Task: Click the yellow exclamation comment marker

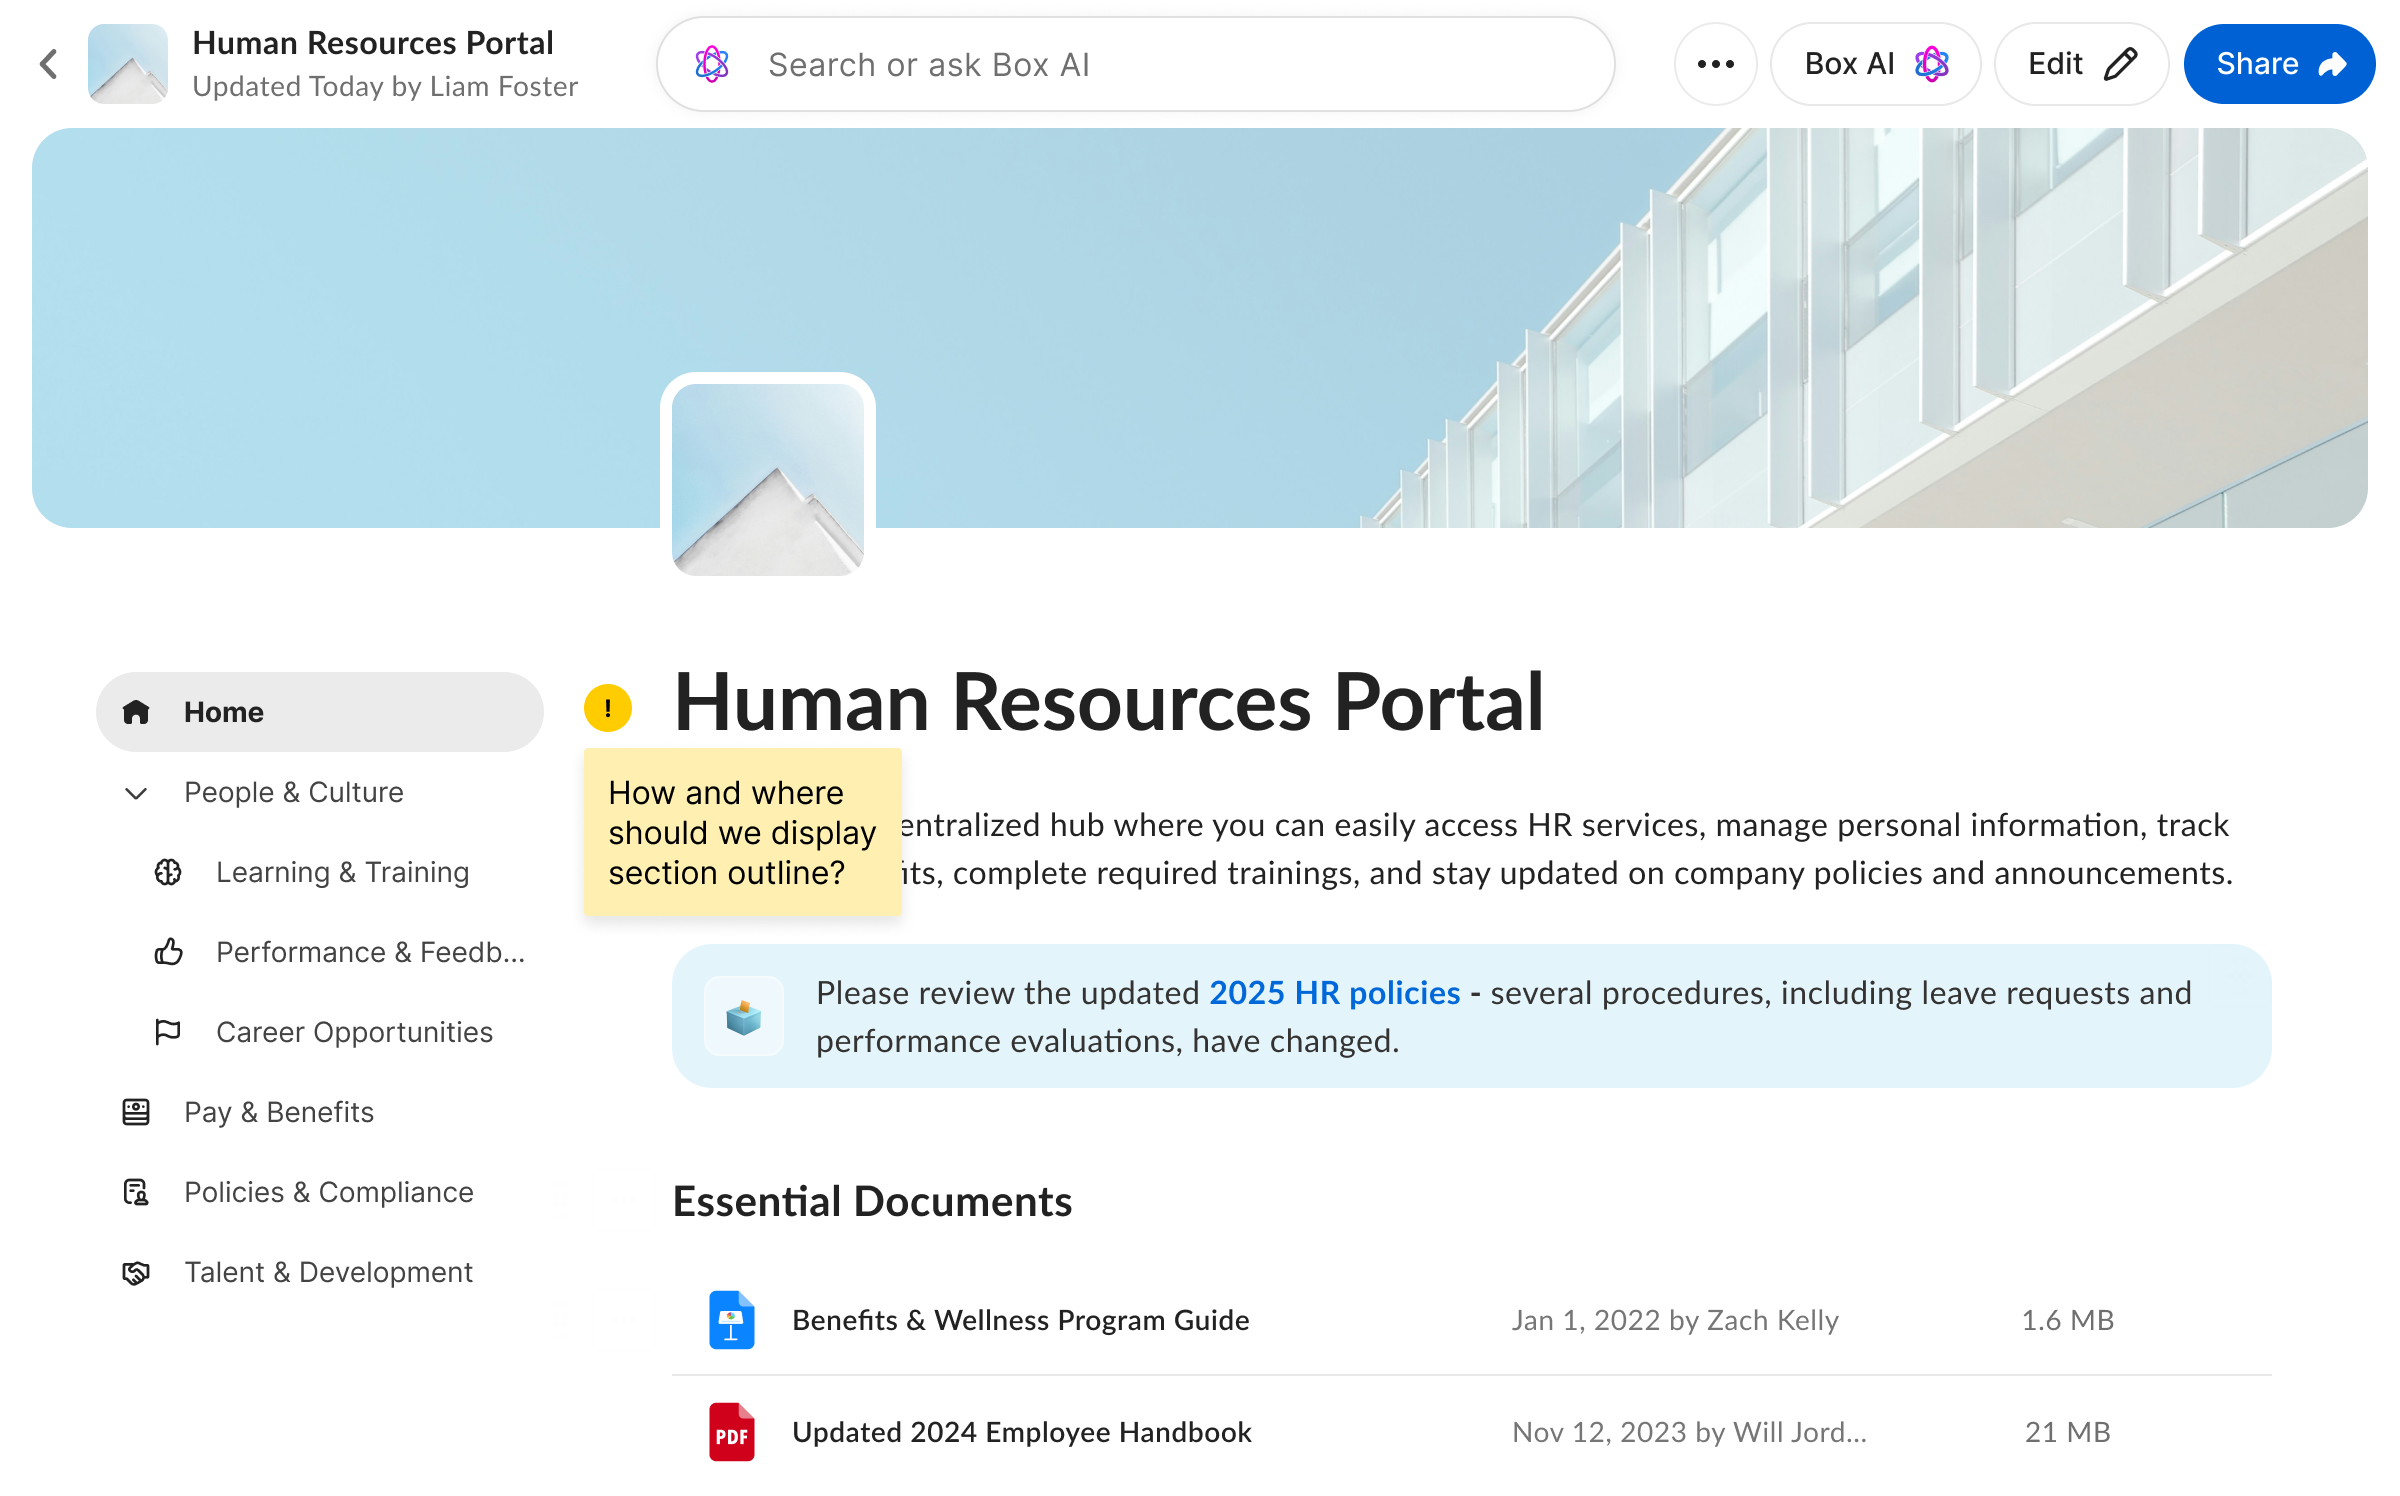Action: pyautogui.click(x=608, y=708)
